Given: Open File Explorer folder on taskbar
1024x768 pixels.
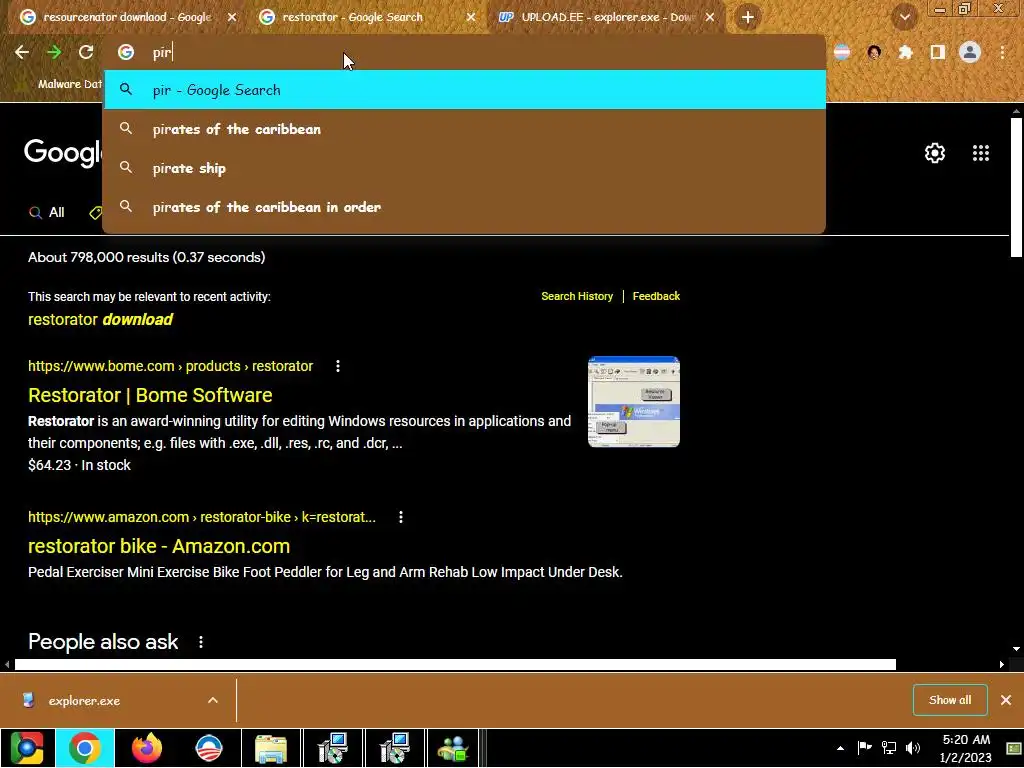Looking at the screenshot, I should coord(270,748).
